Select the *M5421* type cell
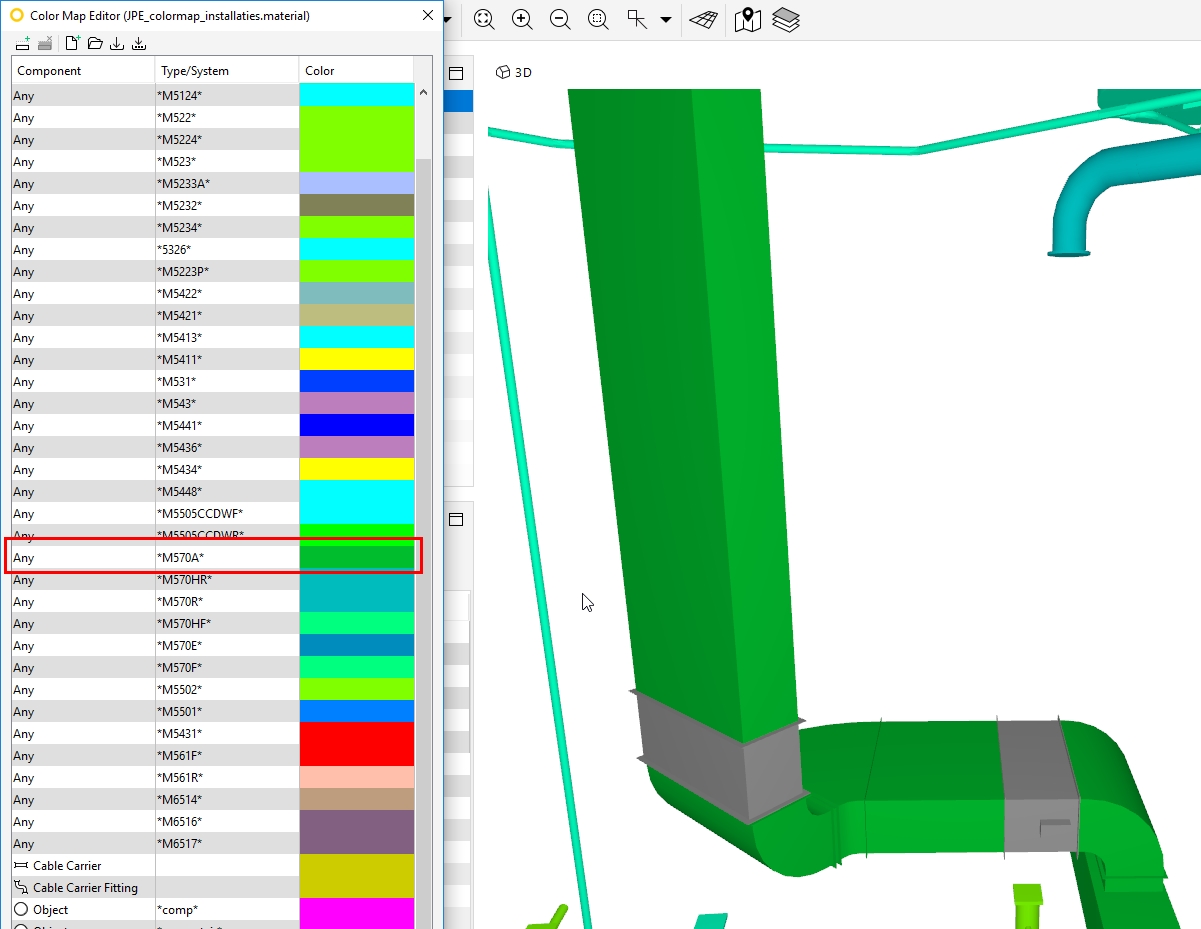Image resolution: width=1201 pixels, height=929 pixels. (x=227, y=315)
